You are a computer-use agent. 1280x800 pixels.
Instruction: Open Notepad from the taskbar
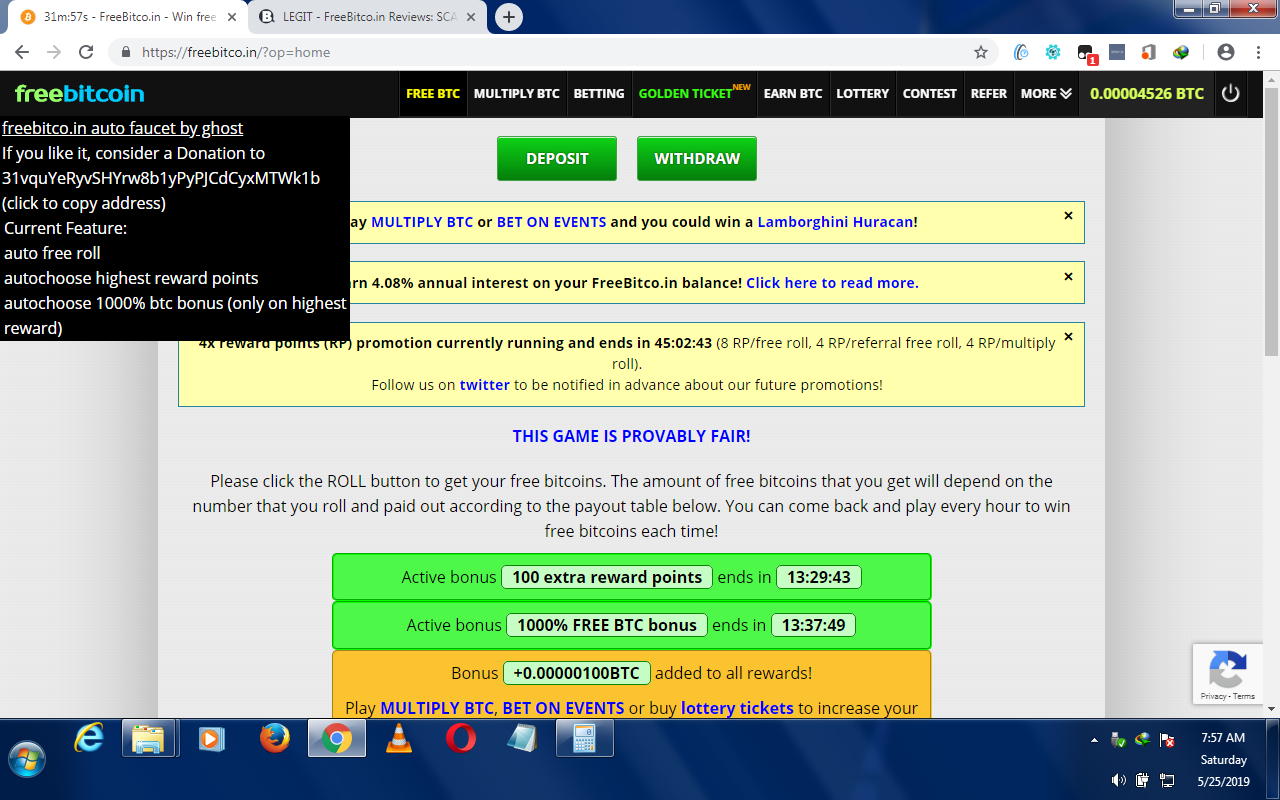(523, 739)
